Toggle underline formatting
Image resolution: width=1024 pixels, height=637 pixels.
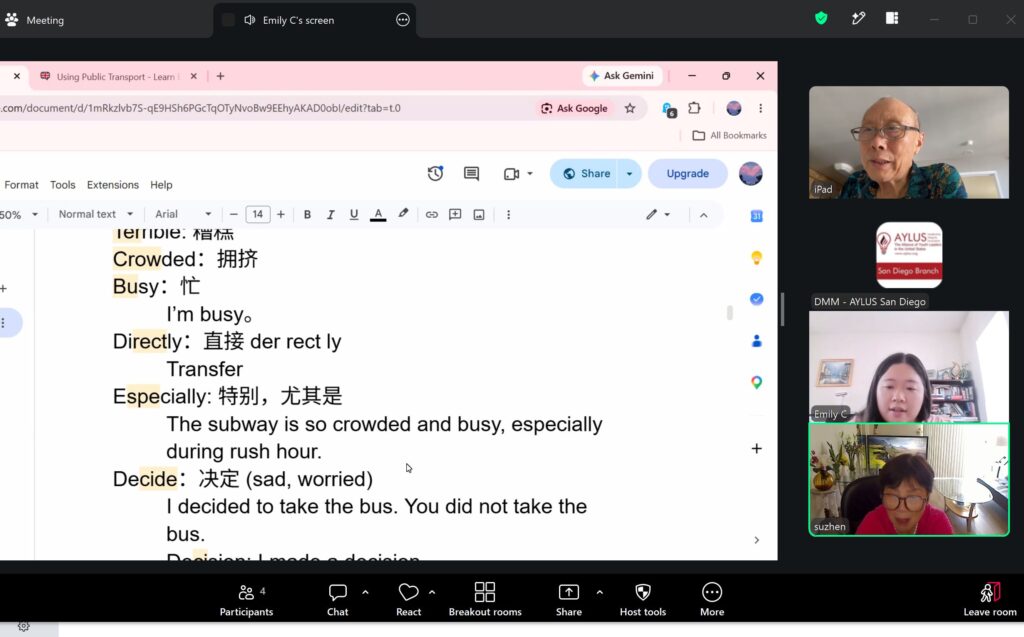tap(354, 214)
